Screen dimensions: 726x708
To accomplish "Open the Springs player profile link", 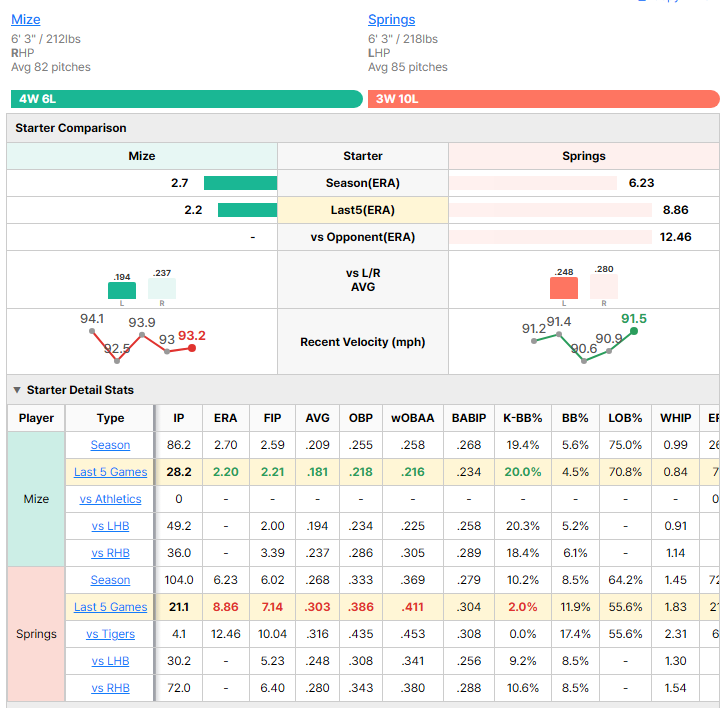I will 391,19.
